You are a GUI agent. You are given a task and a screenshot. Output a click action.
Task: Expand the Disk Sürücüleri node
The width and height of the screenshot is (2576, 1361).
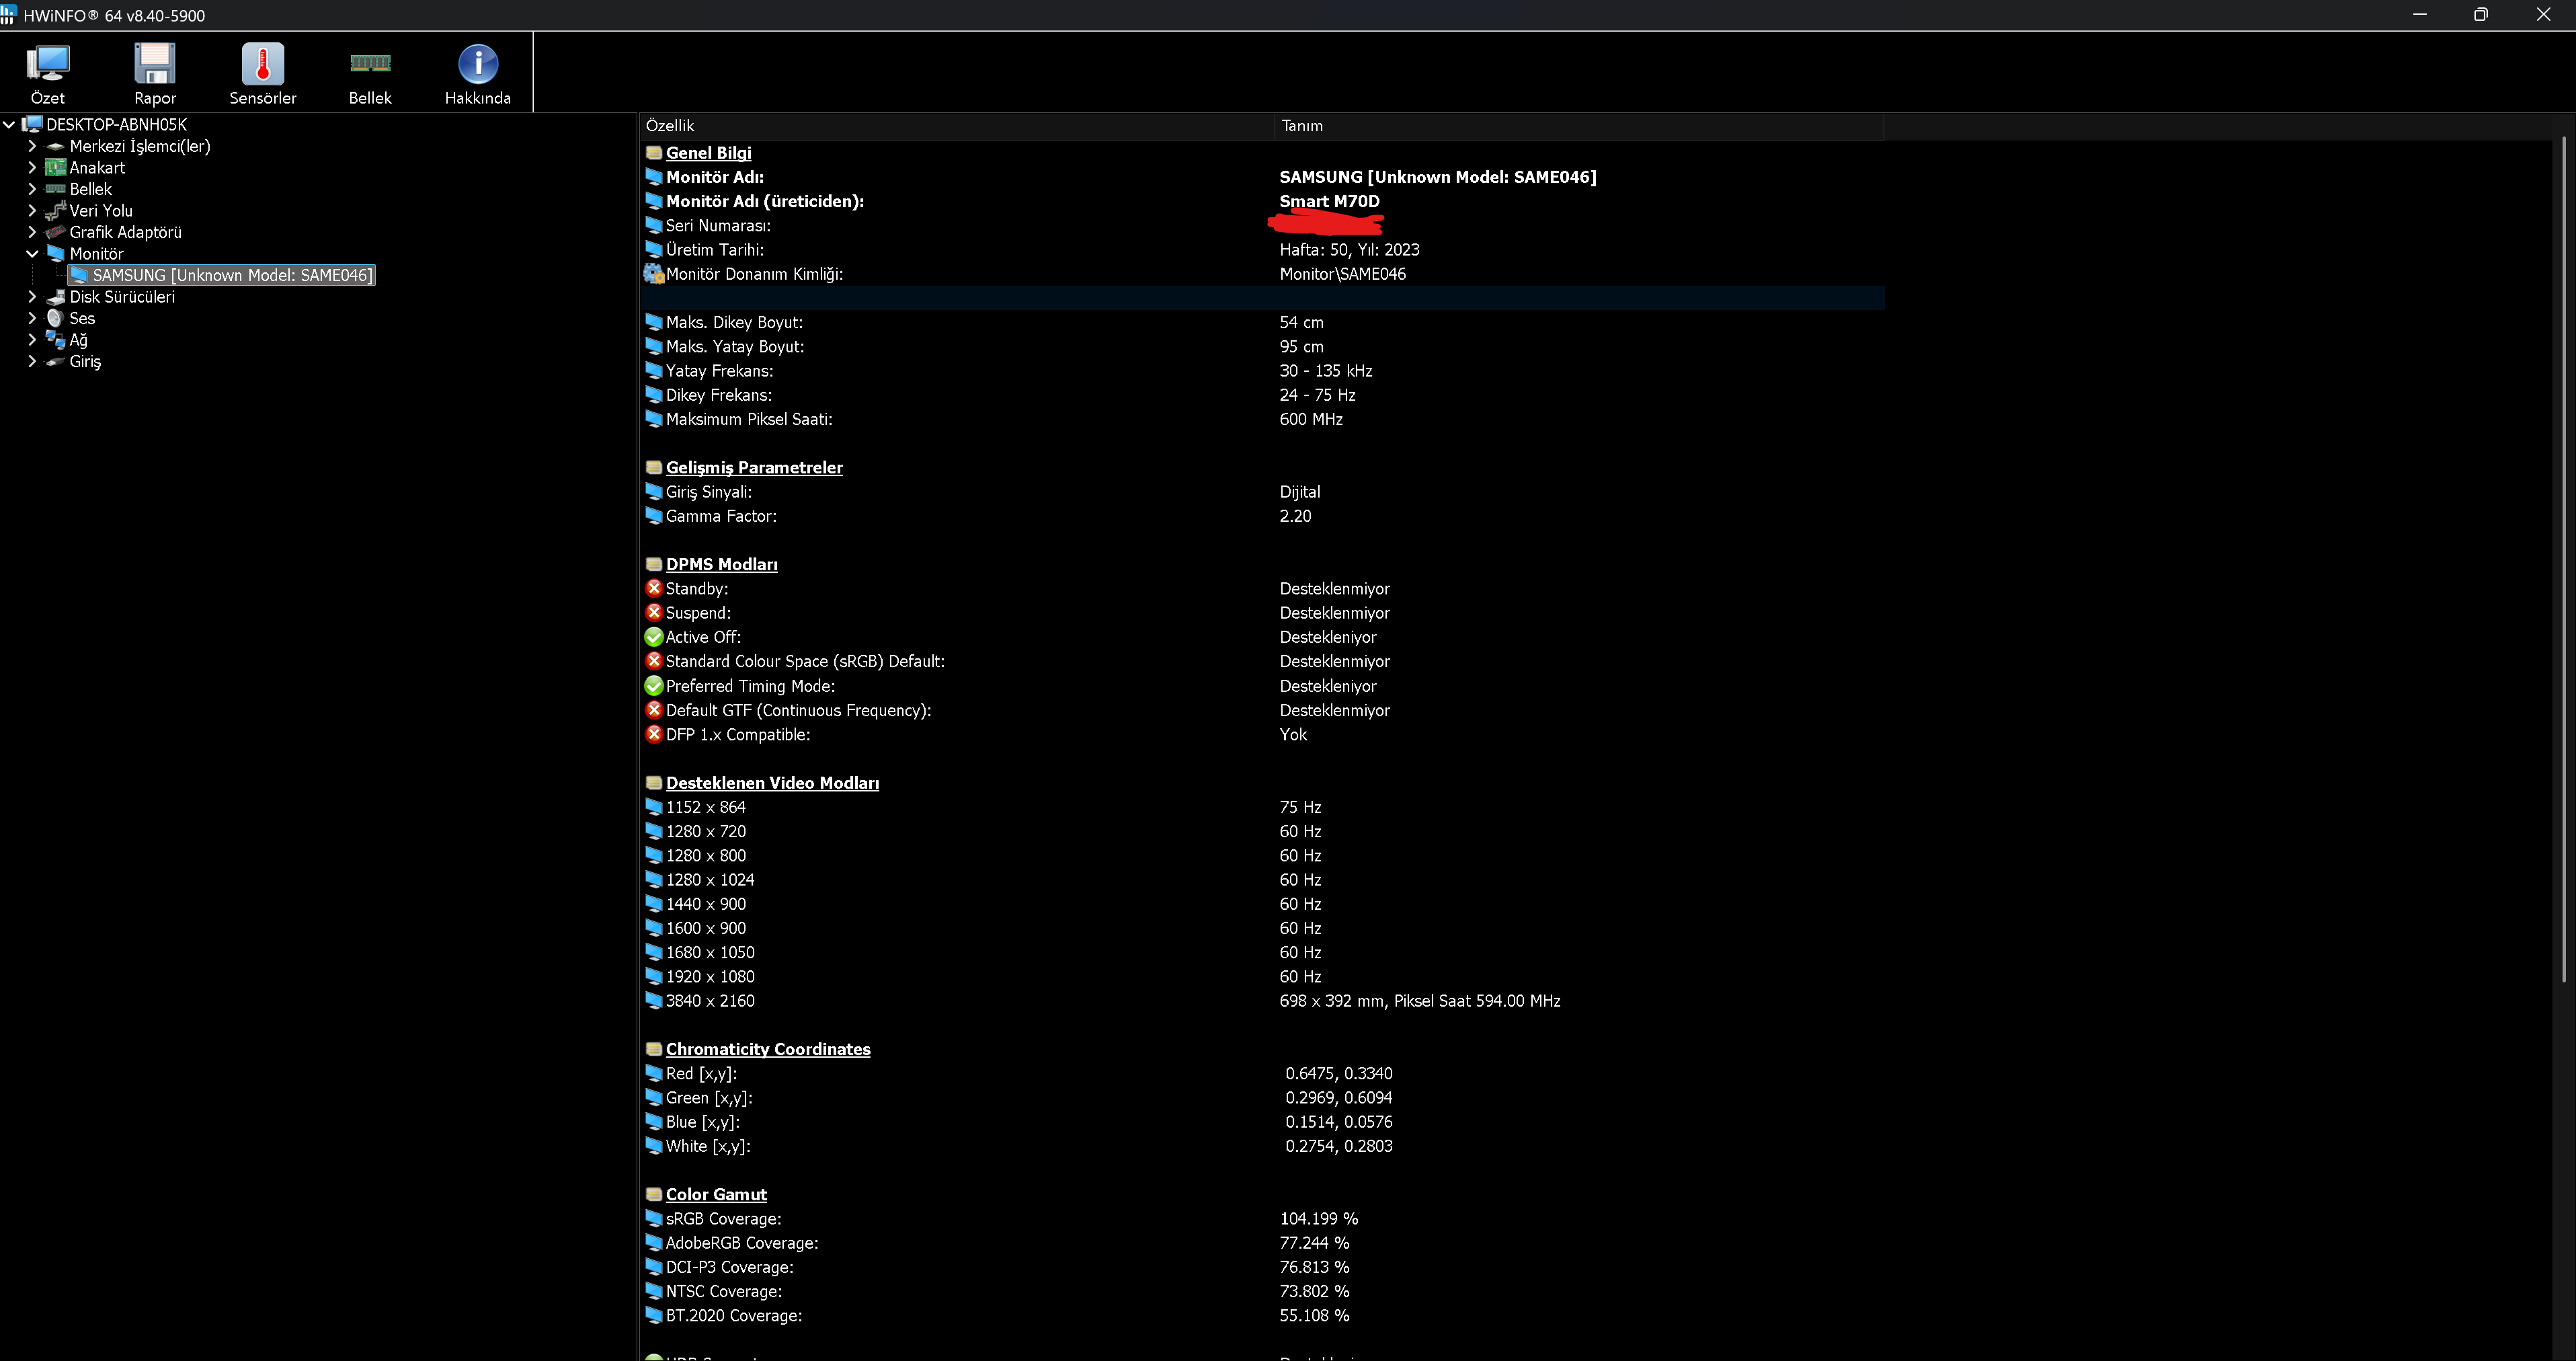[32, 297]
